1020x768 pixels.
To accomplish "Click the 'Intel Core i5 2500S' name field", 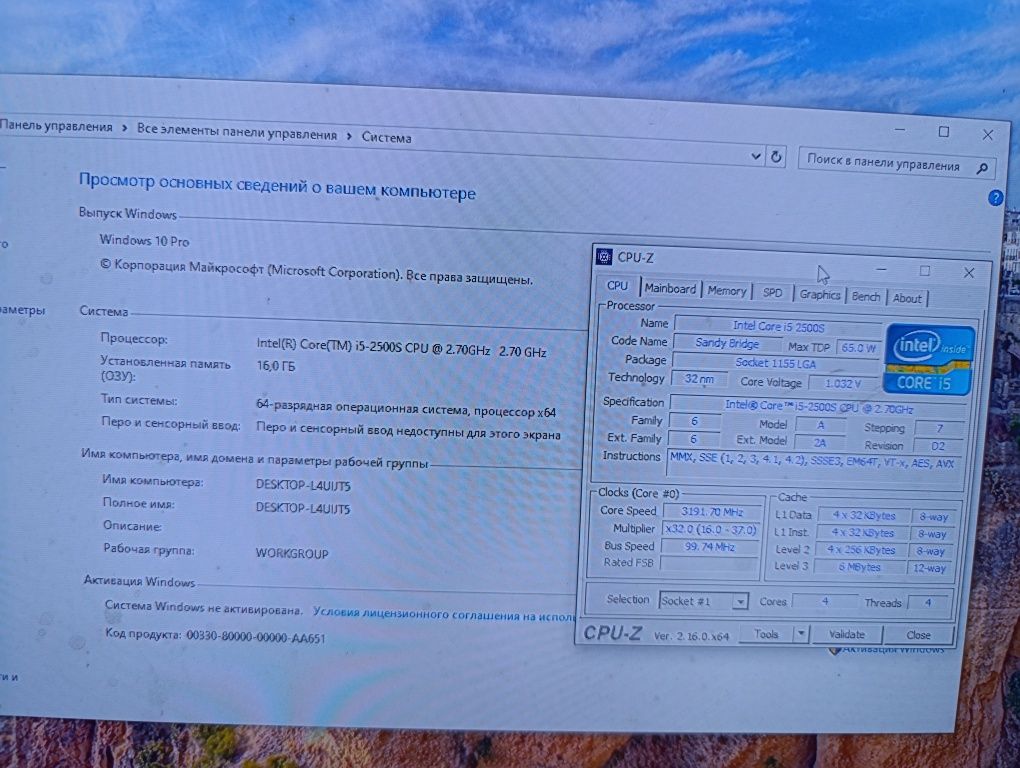I will click(778, 326).
